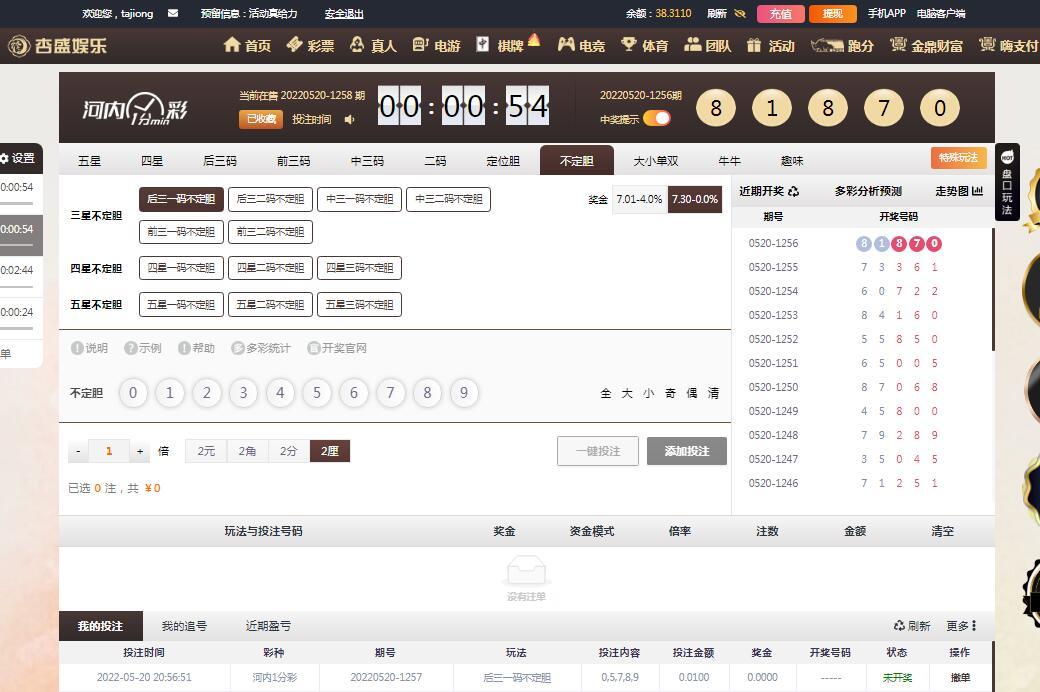Refresh recent draws icon next to 近期开奖
Image resolution: width=1040 pixels, height=692 pixels.
click(x=793, y=191)
